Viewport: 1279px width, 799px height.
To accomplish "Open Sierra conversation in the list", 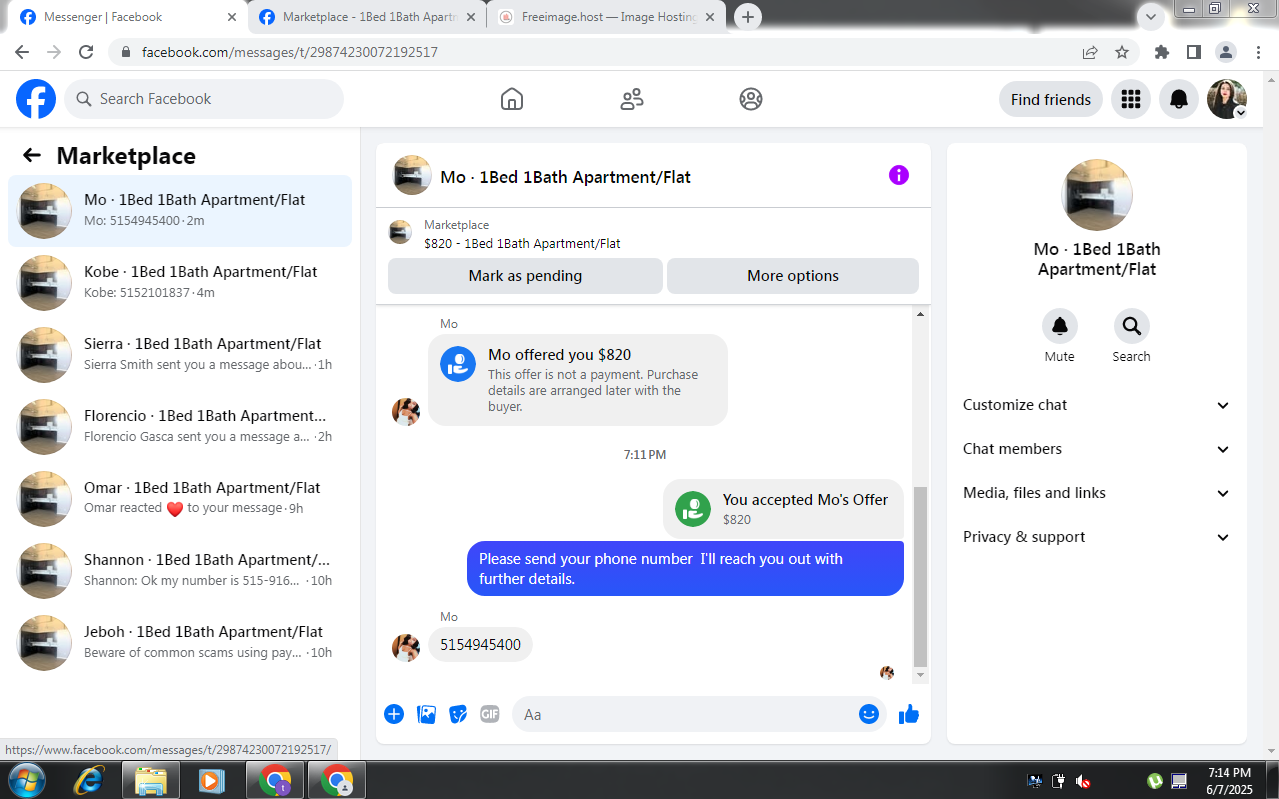I will (180, 355).
